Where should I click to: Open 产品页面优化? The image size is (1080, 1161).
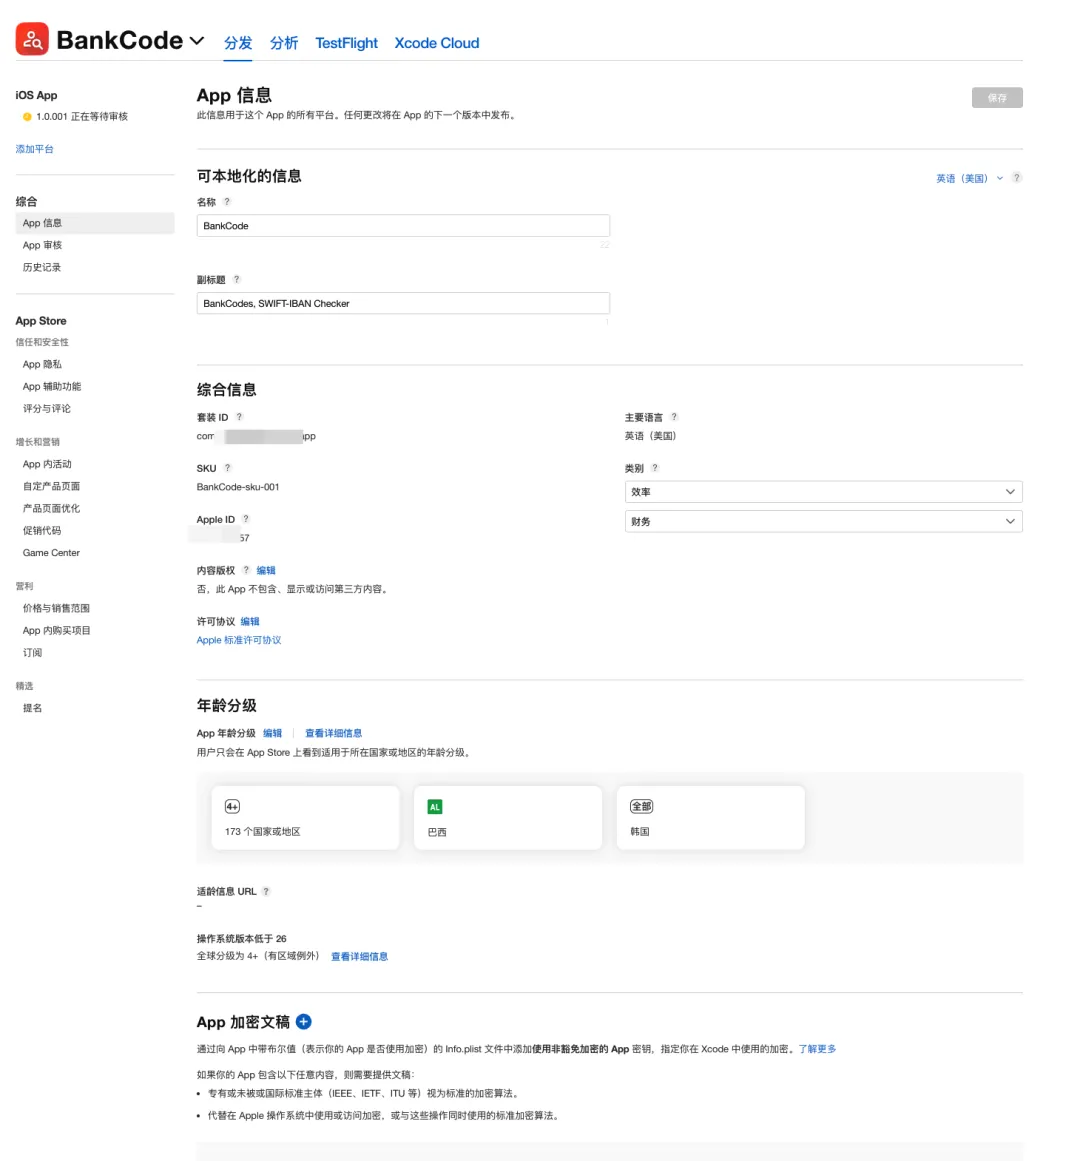(x=51, y=509)
